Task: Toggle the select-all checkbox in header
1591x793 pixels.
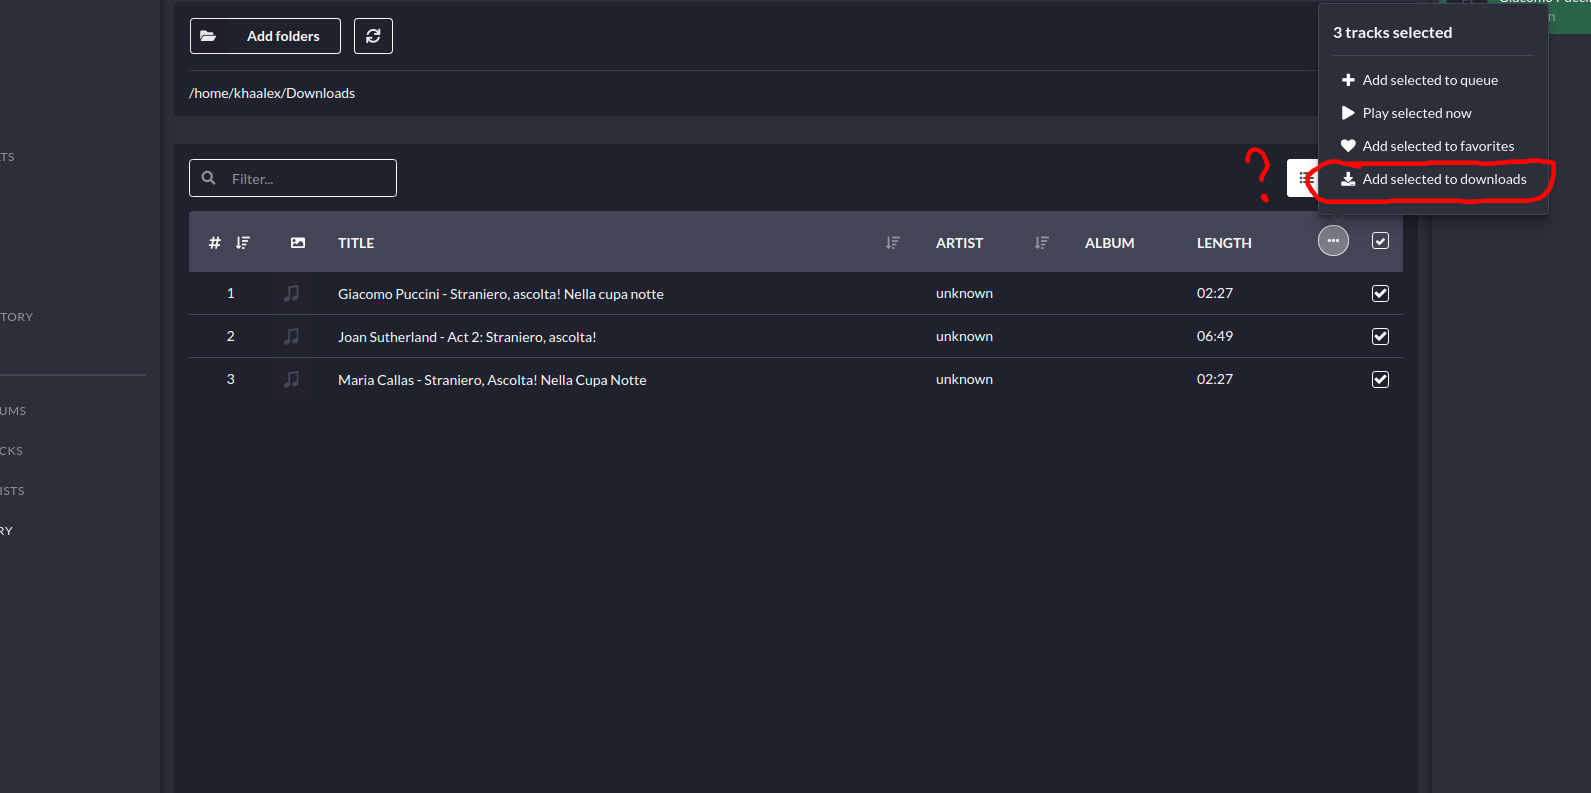Action: tap(1380, 241)
